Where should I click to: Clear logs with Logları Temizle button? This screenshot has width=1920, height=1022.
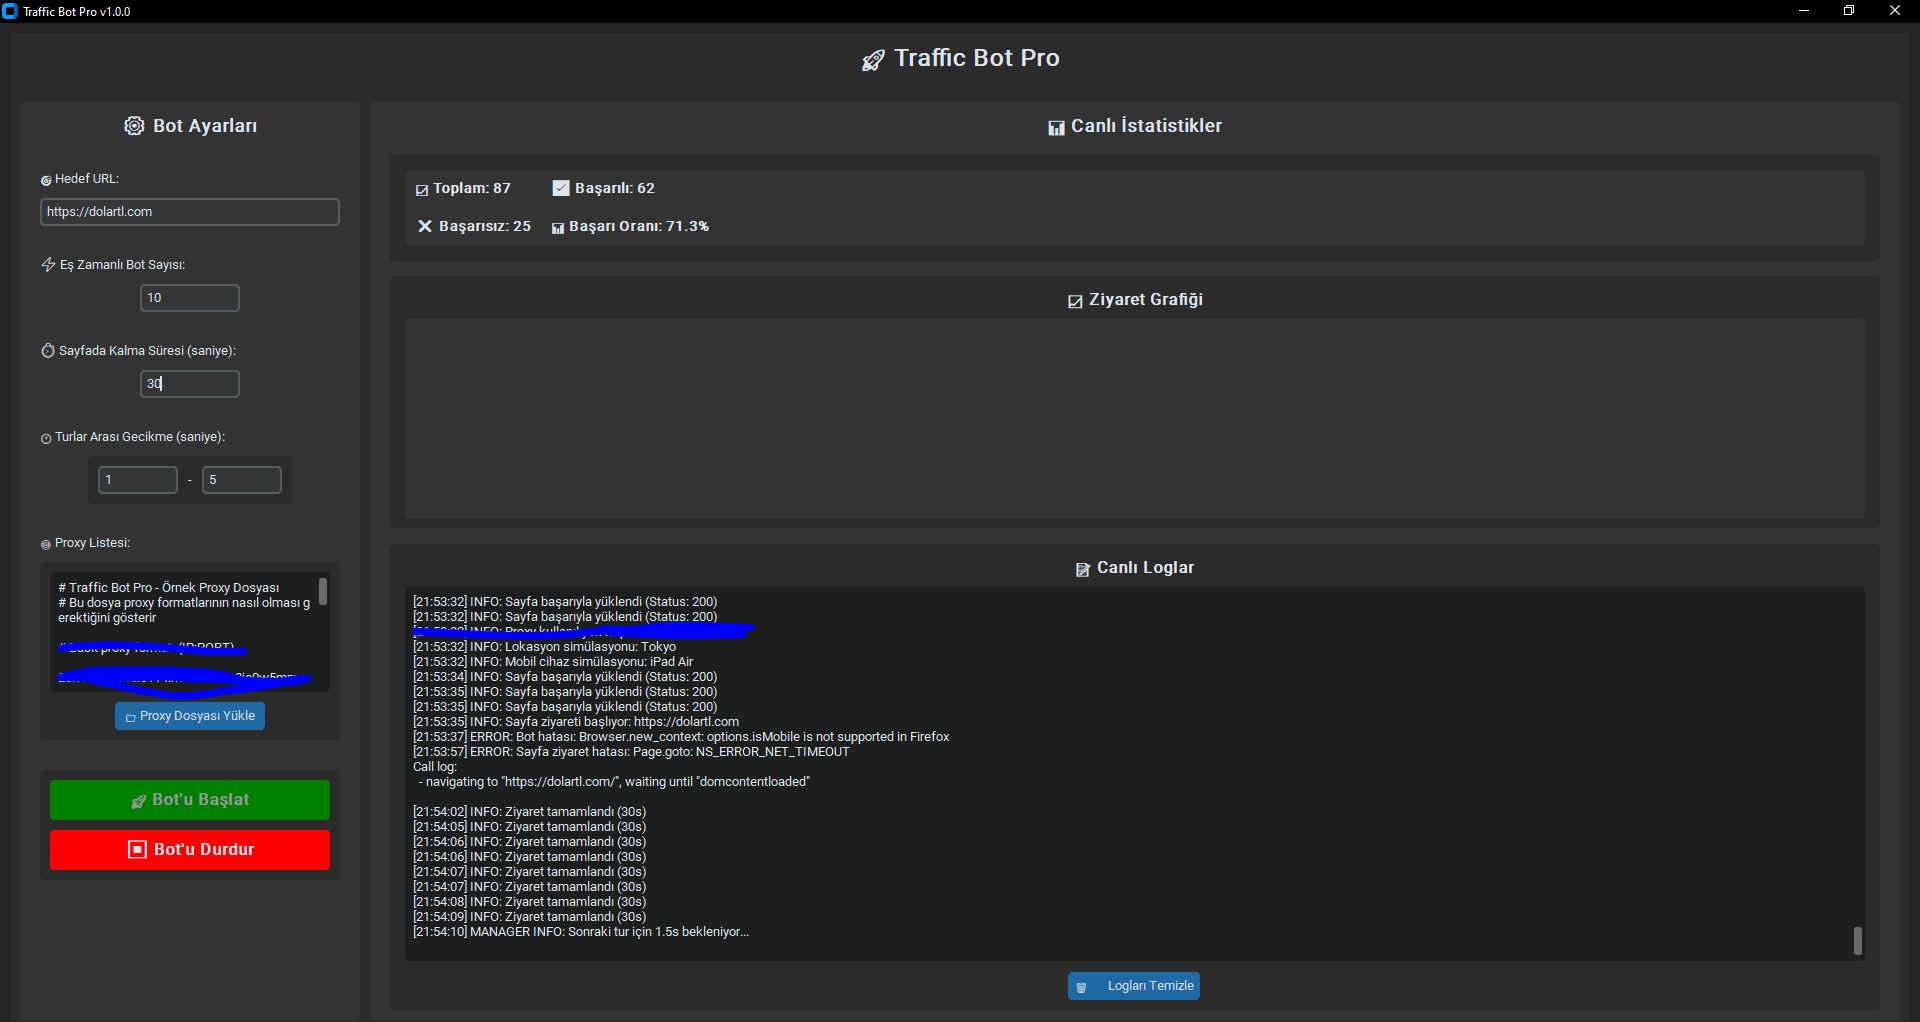tap(1134, 986)
